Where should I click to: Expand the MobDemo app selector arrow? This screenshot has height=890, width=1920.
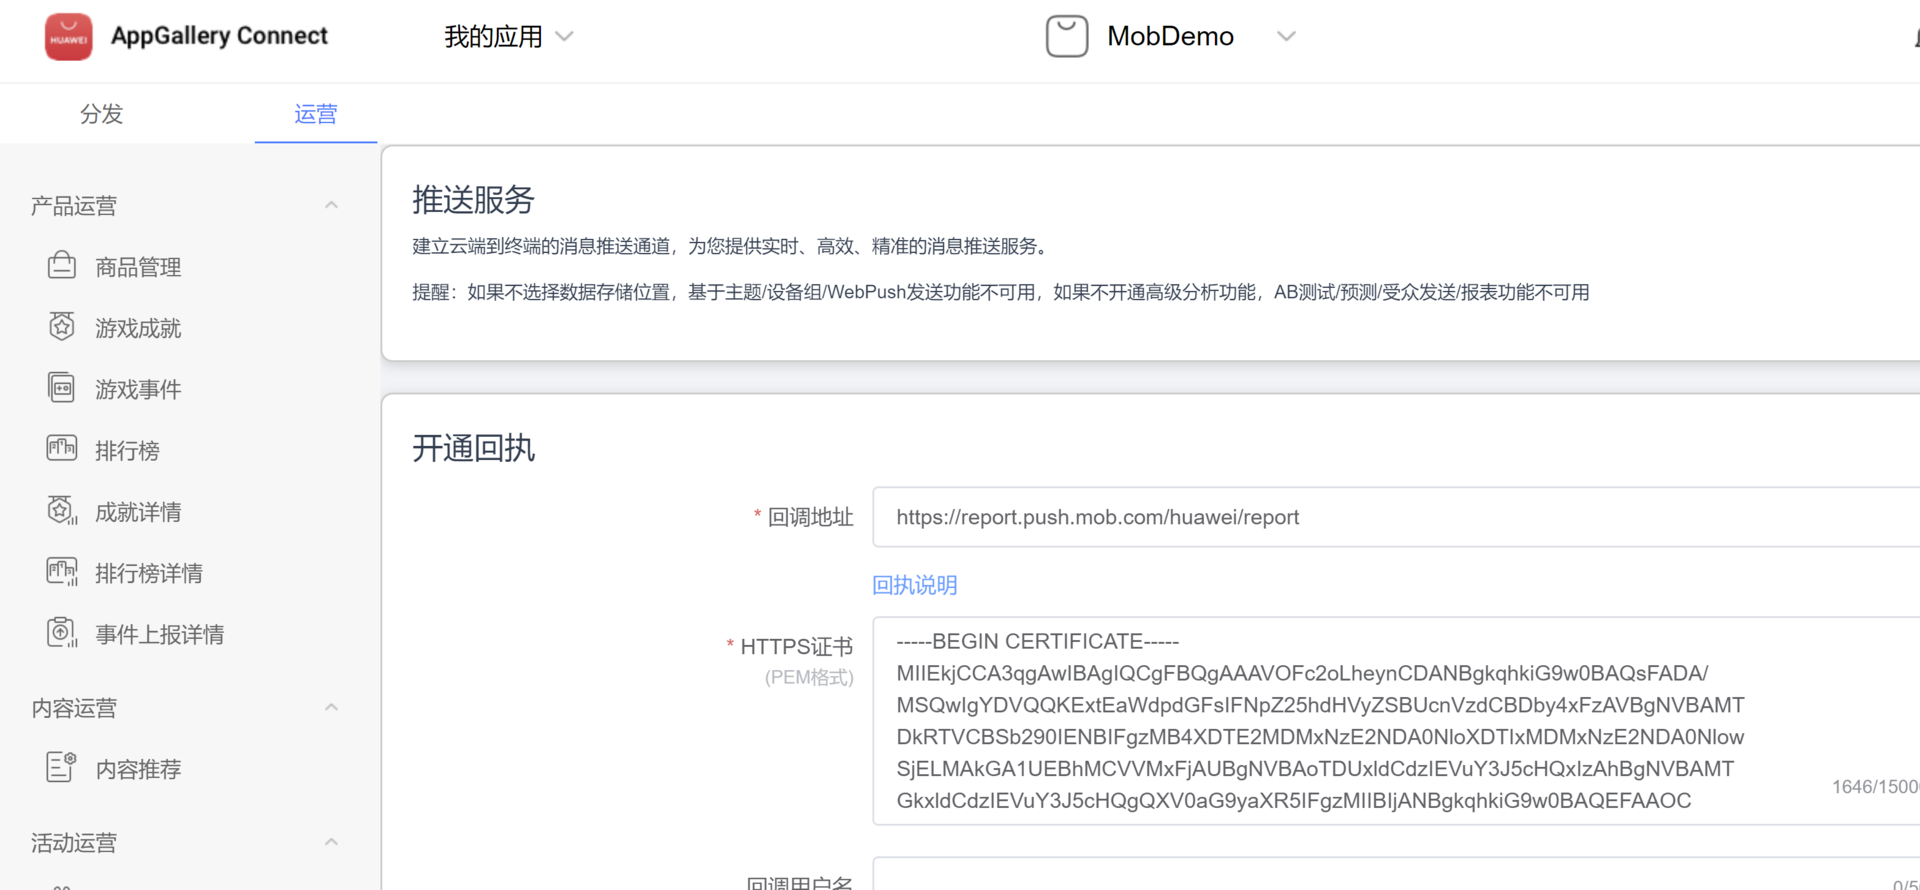point(1286,37)
